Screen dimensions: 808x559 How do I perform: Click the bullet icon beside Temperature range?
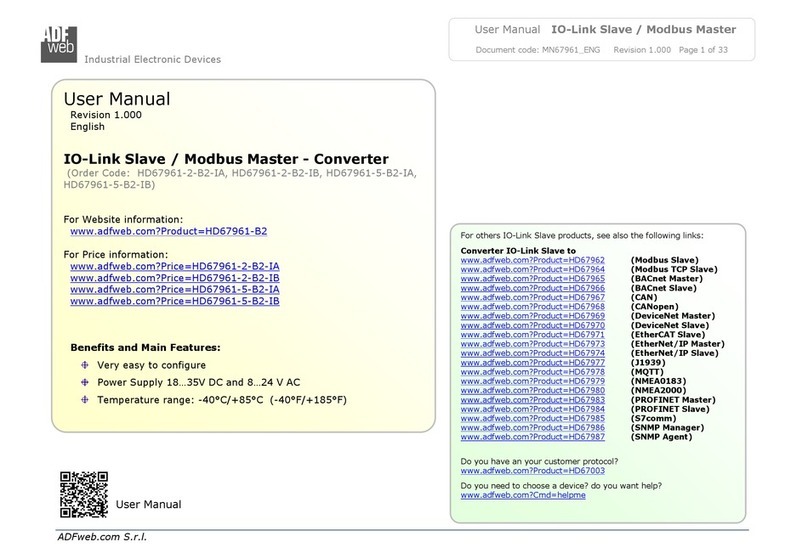pyautogui.click(x=85, y=400)
